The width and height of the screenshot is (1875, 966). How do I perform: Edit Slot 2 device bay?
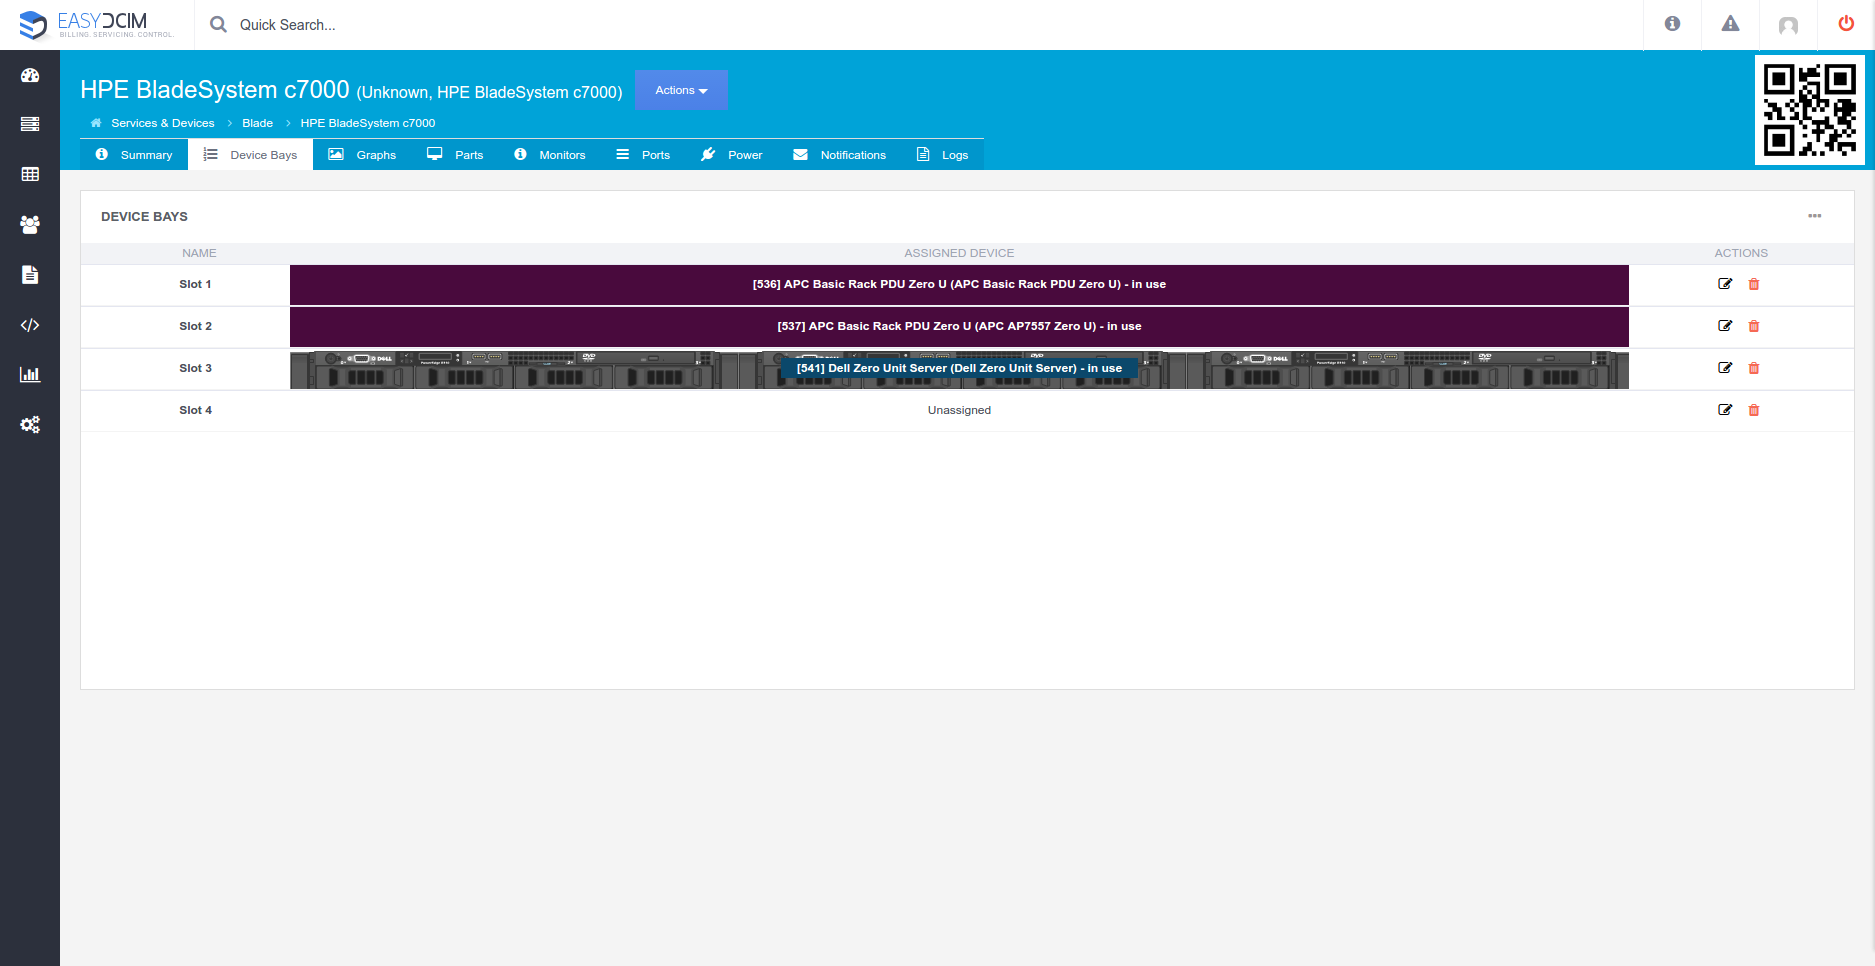(x=1725, y=326)
